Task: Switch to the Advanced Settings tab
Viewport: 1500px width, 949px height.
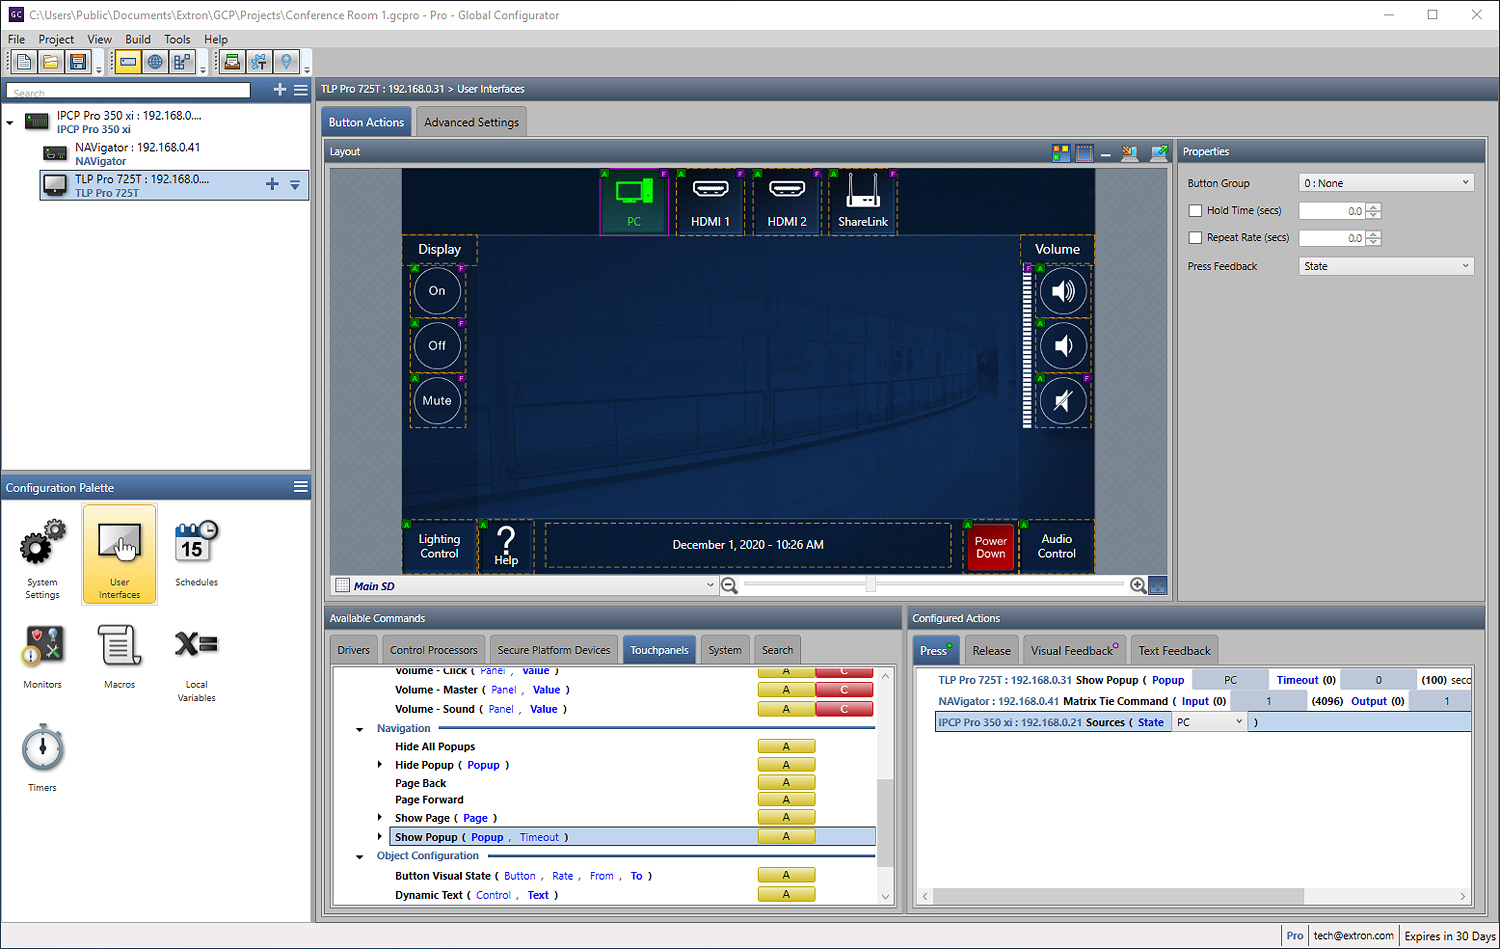Action: [471, 122]
